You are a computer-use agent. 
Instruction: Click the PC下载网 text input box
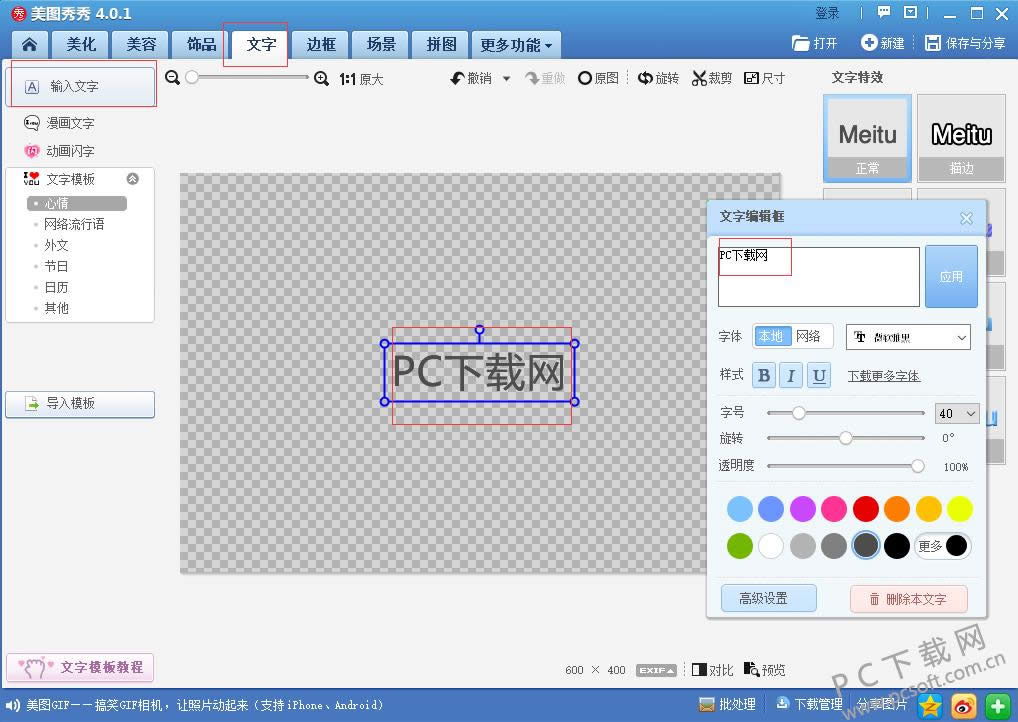tap(818, 277)
